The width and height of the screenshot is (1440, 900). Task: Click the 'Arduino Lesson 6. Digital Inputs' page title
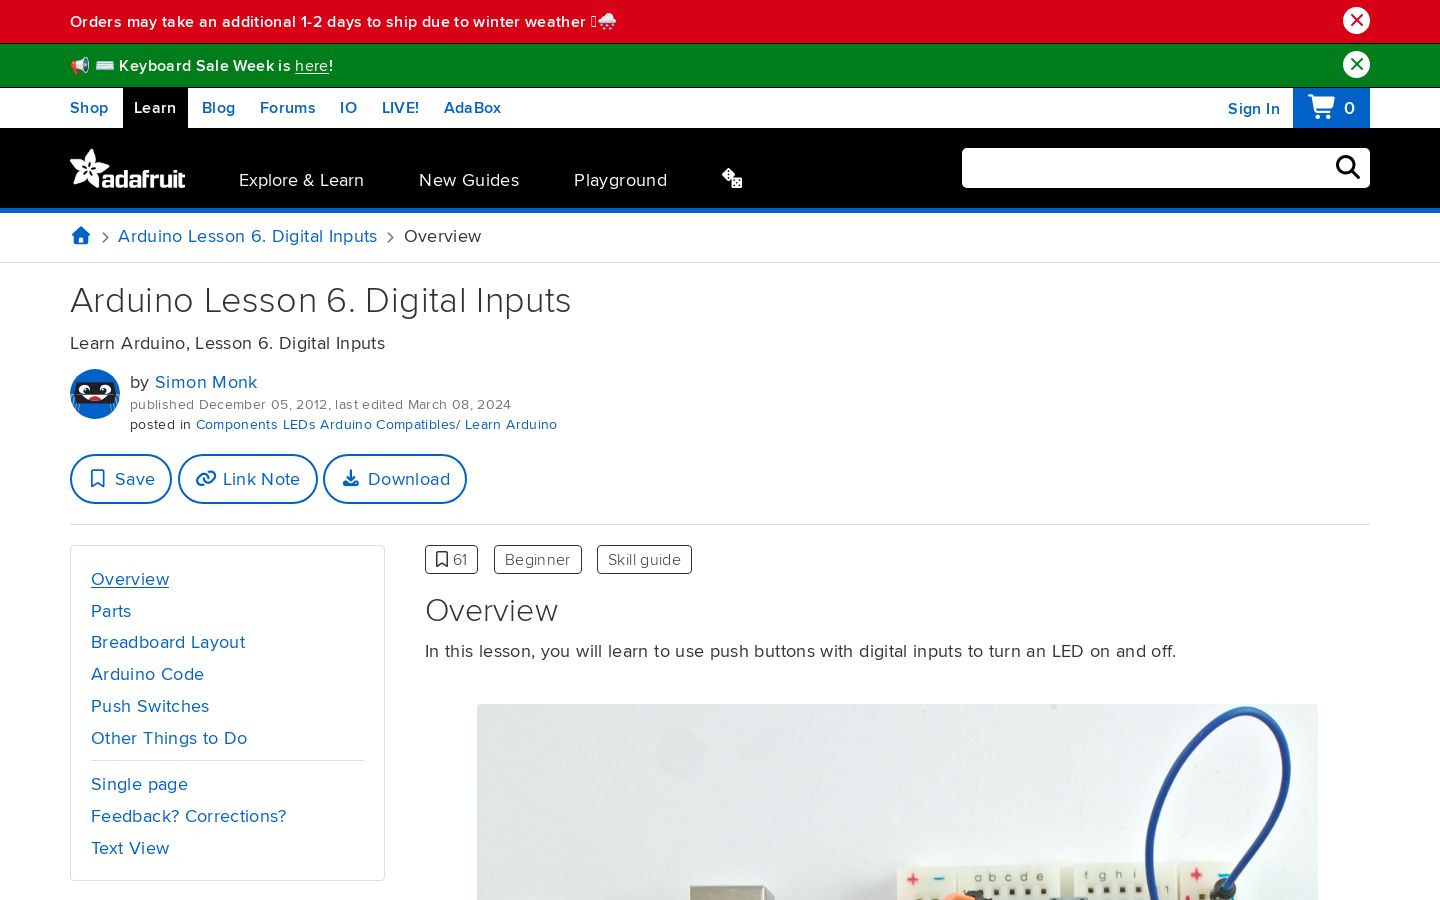point(320,300)
